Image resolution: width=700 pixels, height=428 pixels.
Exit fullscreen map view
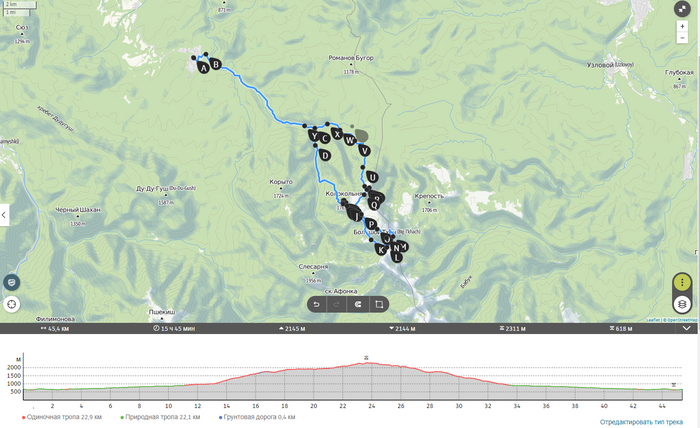(682, 9)
